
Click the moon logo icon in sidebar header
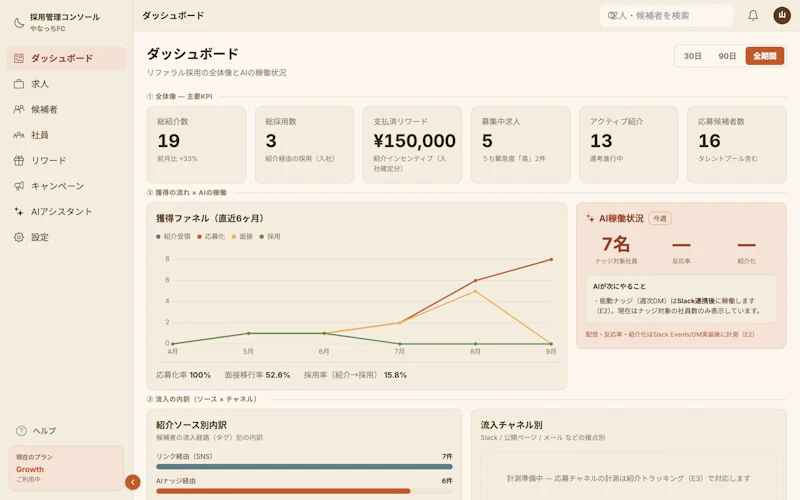pos(19,22)
